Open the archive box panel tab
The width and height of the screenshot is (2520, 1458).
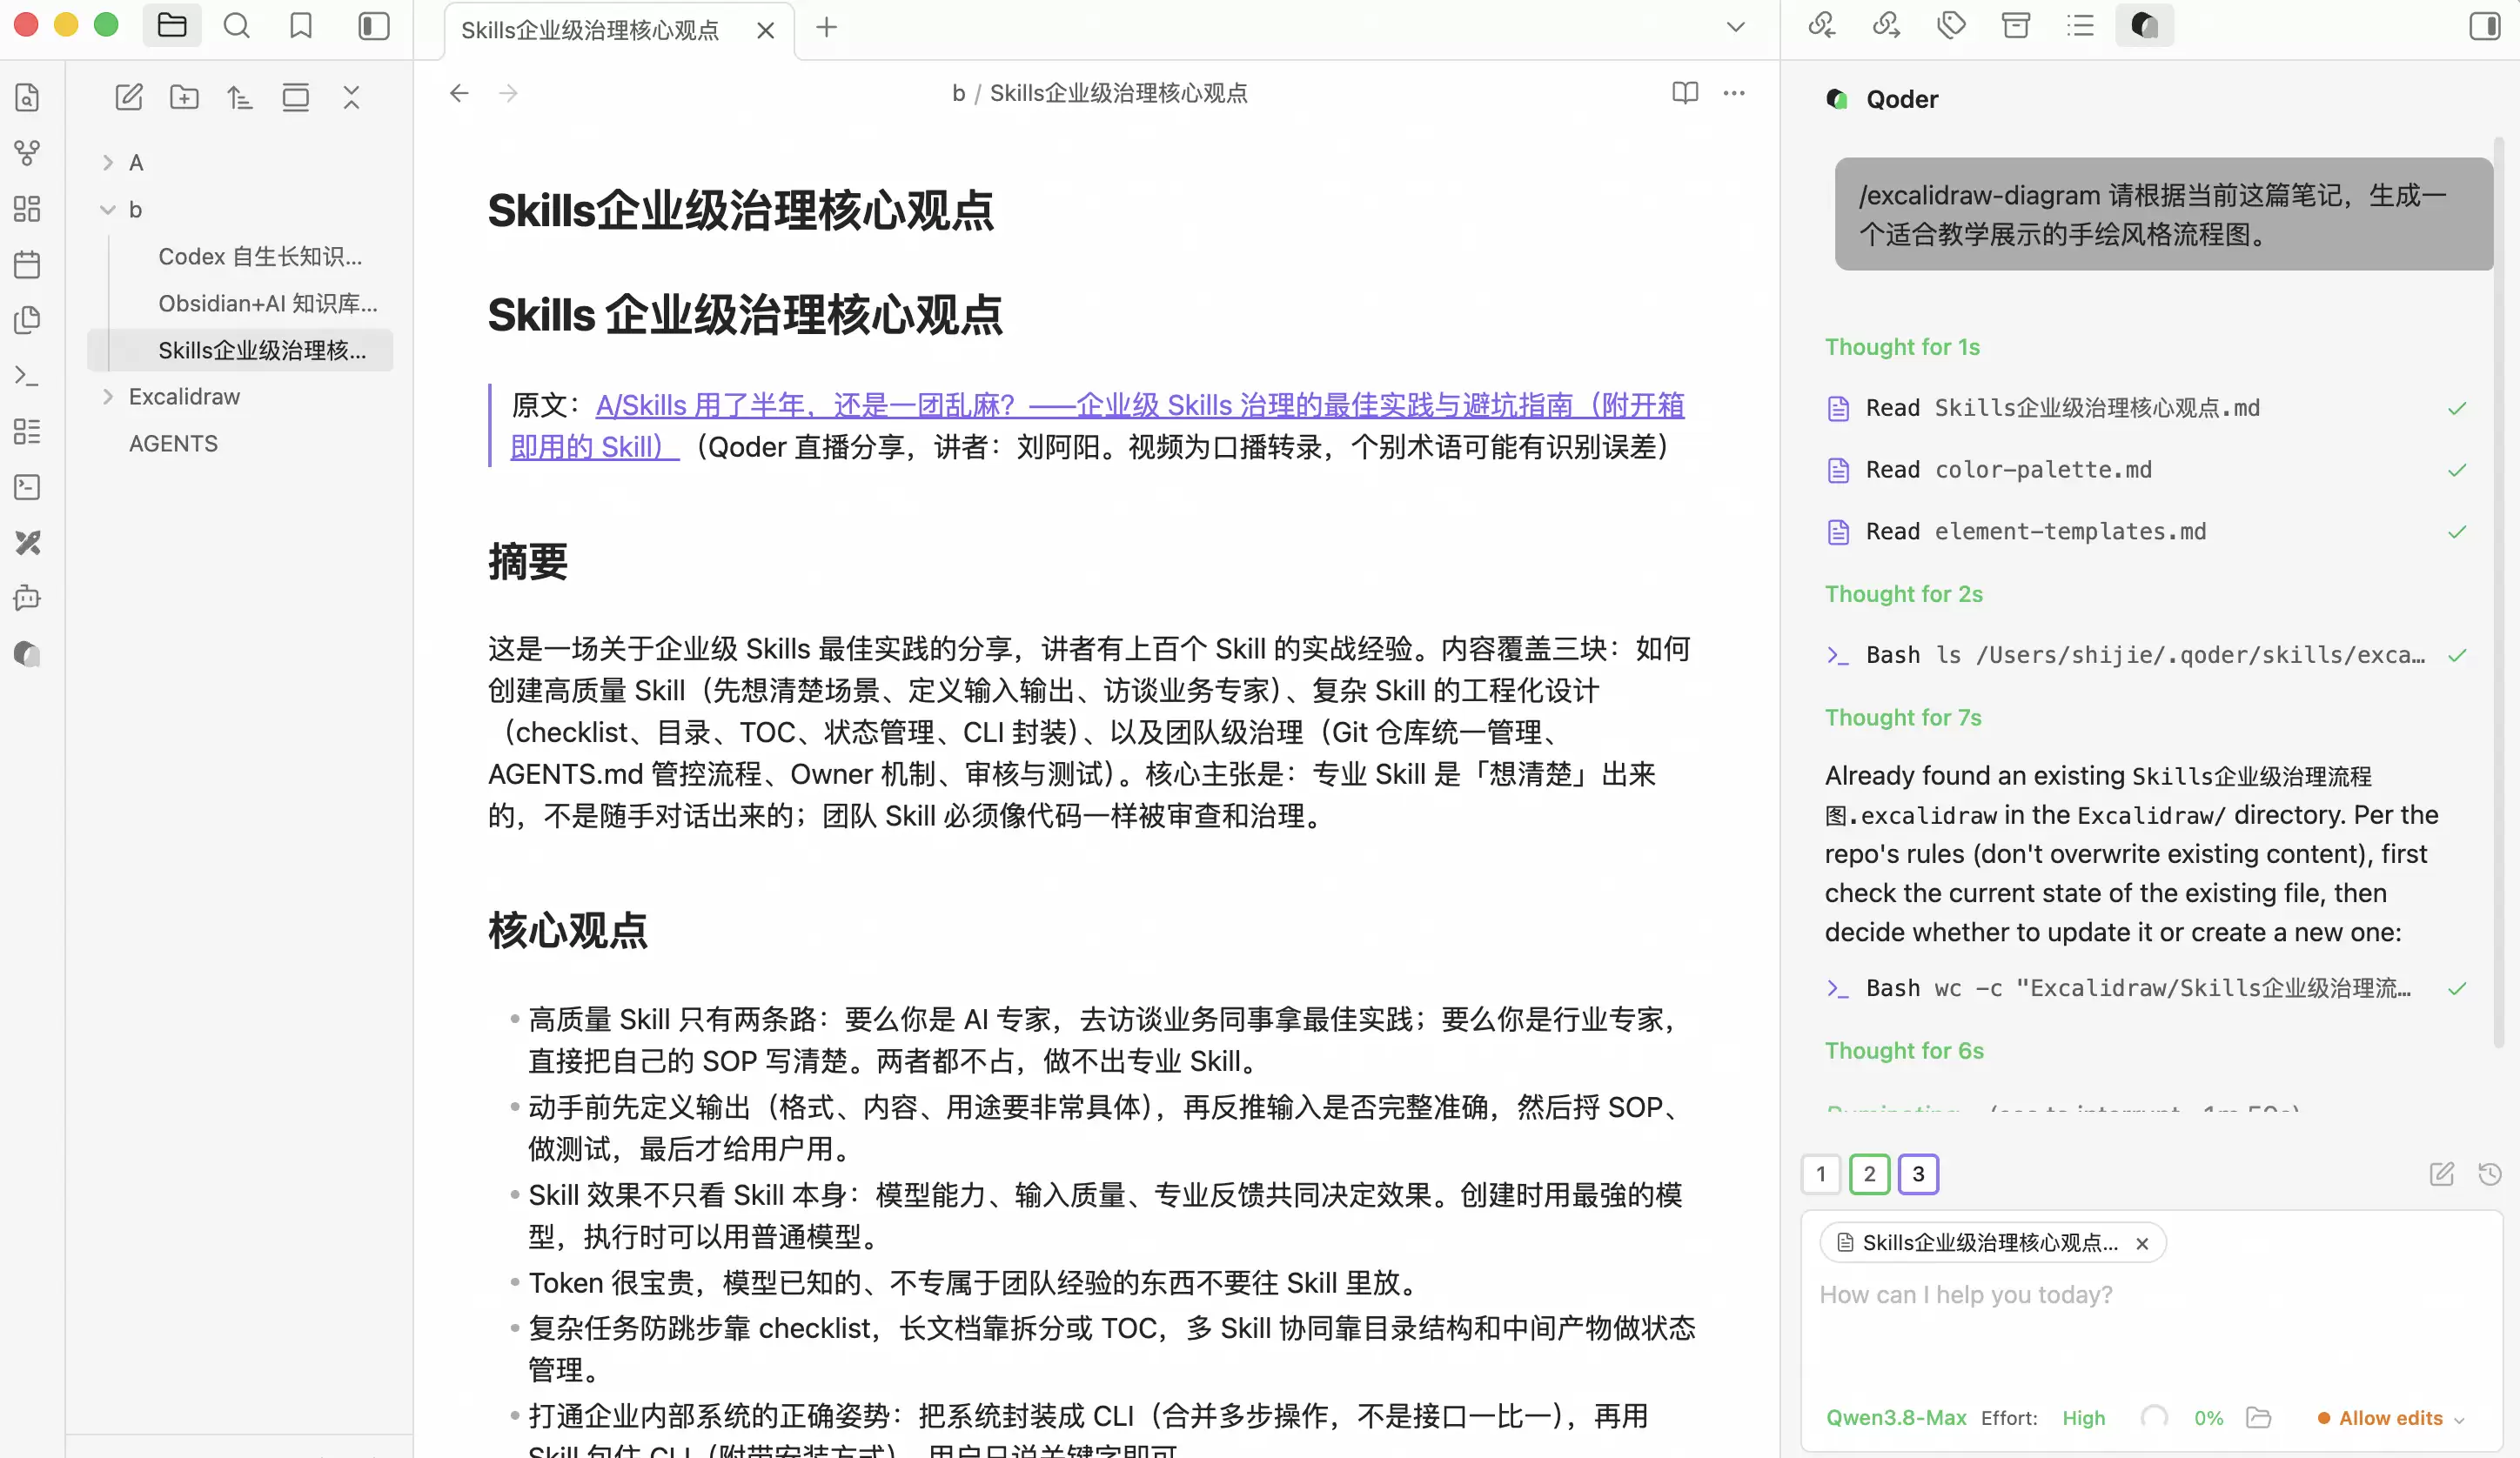tap(2016, 26)
